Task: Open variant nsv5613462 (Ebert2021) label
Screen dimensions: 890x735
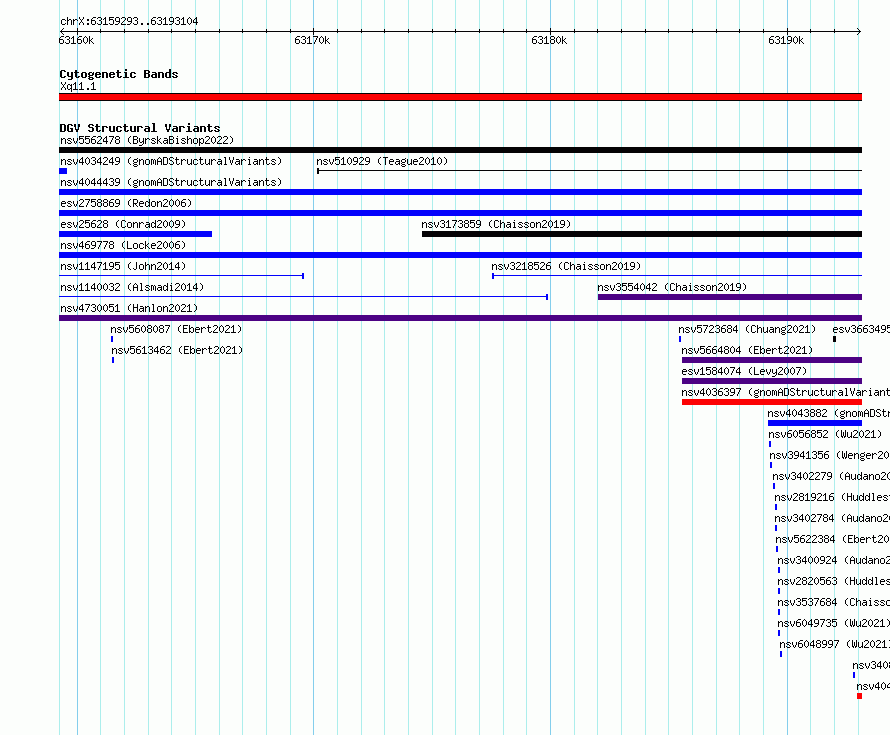Action: click(x=177, y=350)
